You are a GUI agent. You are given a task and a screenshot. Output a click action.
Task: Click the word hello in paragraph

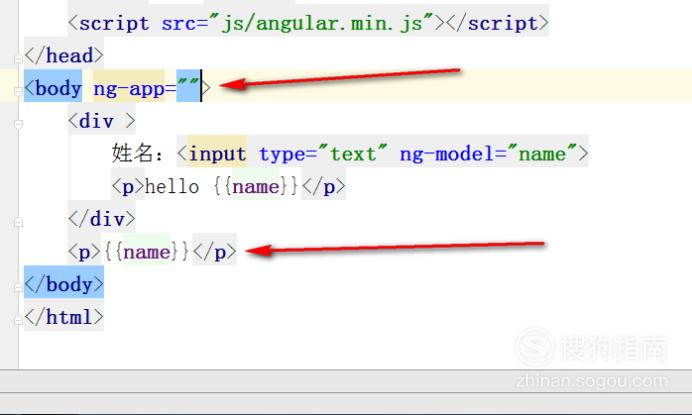172,186
